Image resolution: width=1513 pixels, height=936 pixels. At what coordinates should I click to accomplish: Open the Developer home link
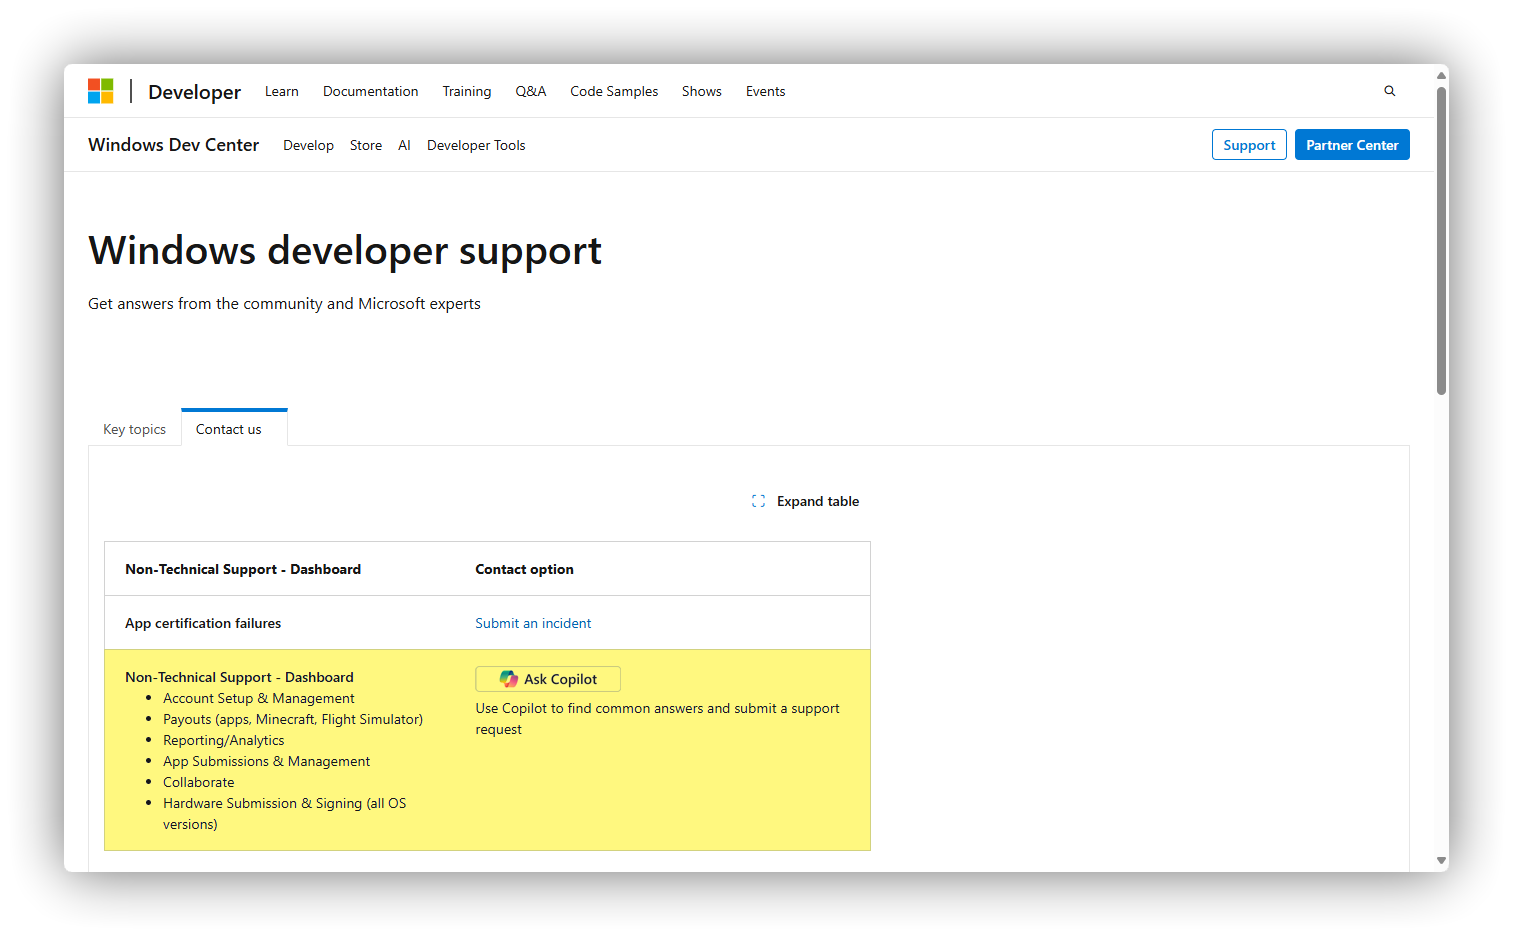(194, 92)
